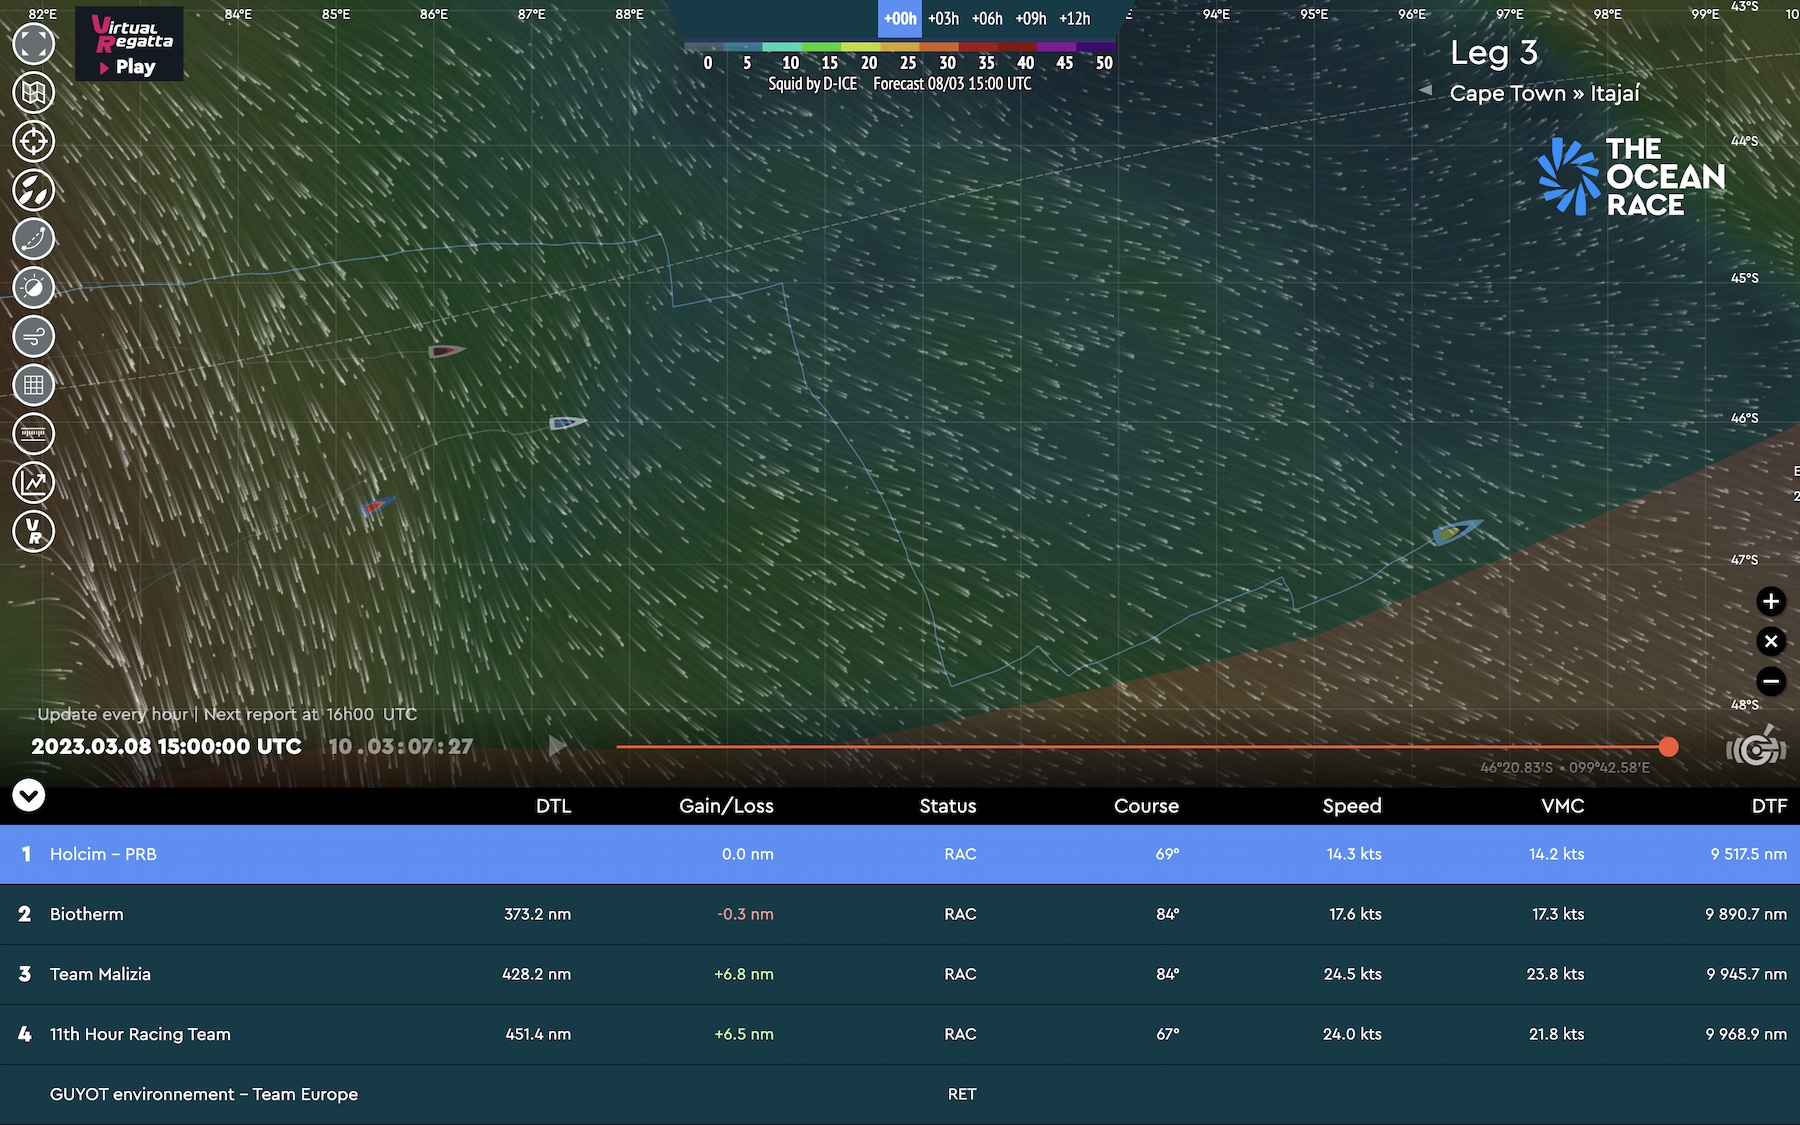Click the white boat marker on map
The height and width of the screenshot is (1125, 1800).
tap(567, 423)
